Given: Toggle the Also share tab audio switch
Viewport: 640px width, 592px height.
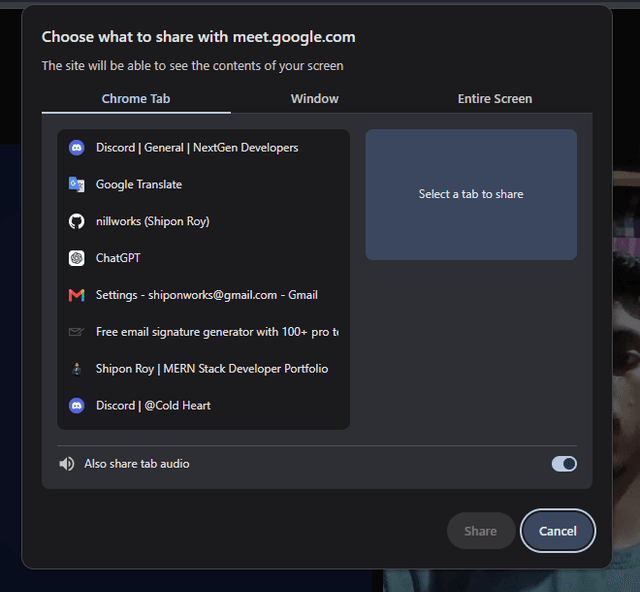Looking at the screenshot, I should click(x=564, y=464).
